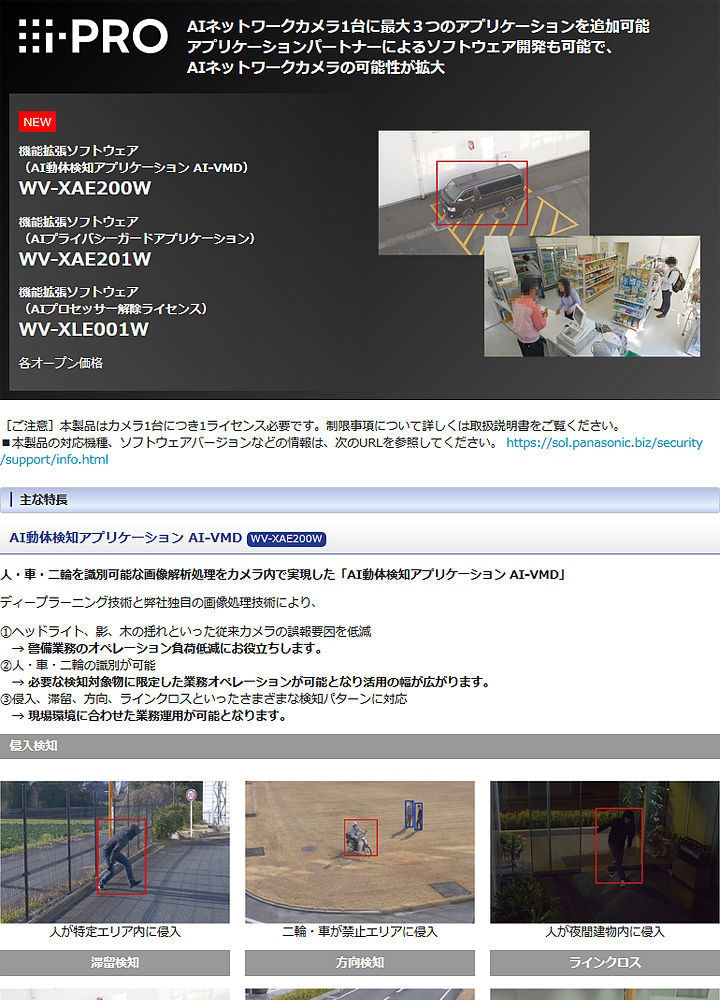The height and width of the screenshot is (1000, 720).
Task: Click the i-PRO logo
Action: click(92, 36)
